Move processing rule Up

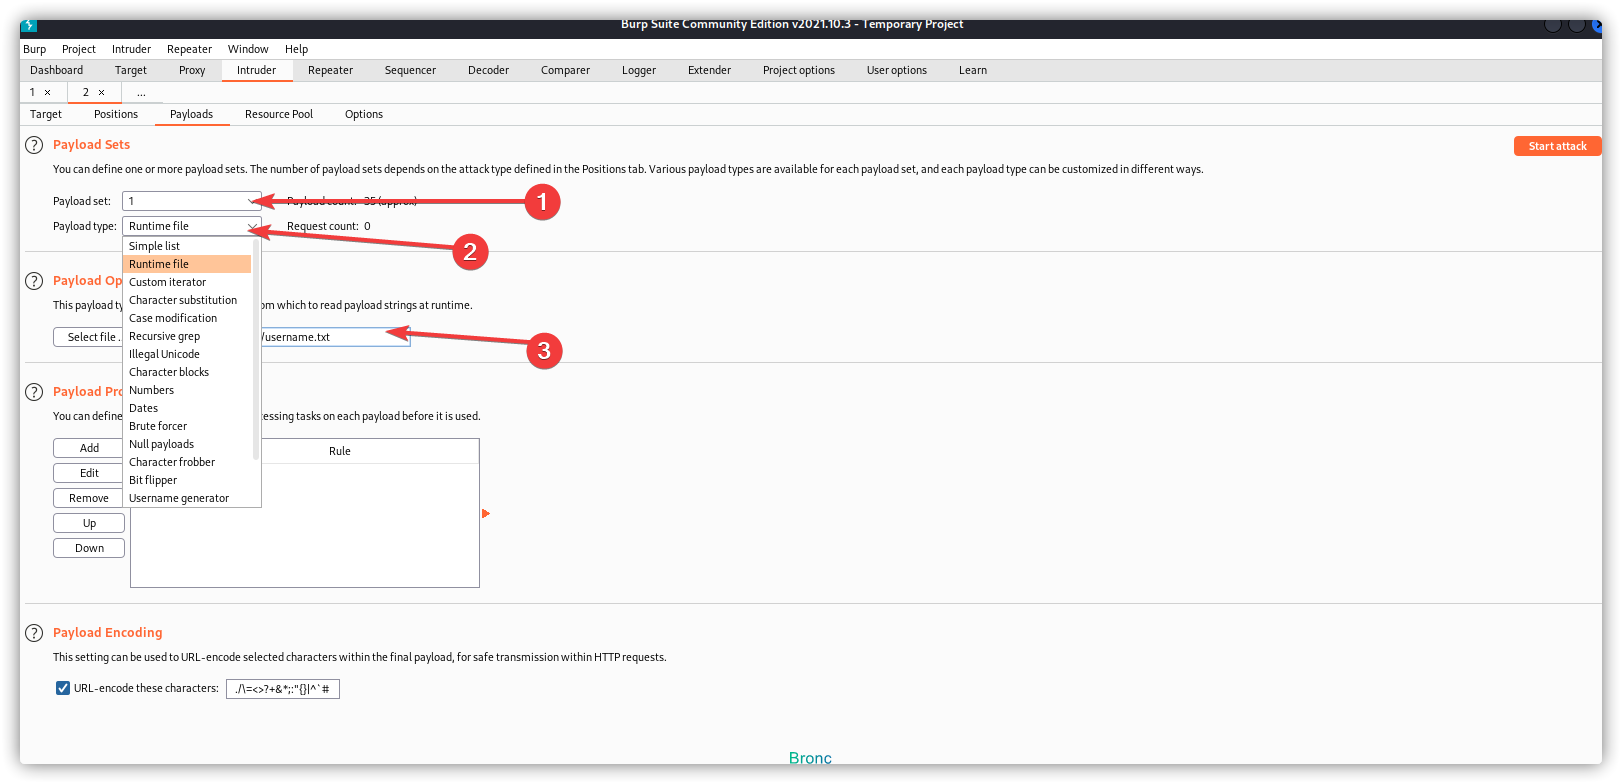[x=89, y=523]
